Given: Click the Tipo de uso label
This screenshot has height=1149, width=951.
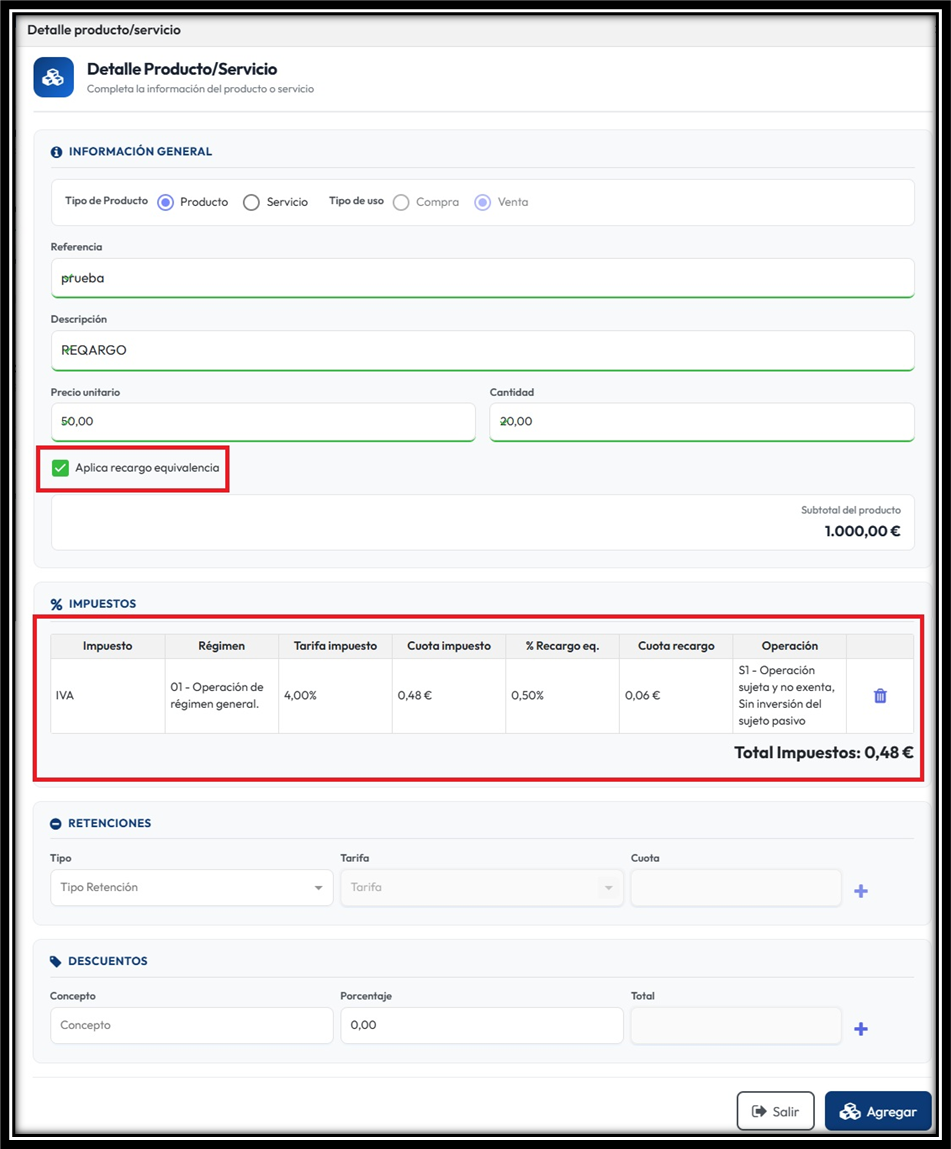Looking at the screenshot, I should pyautogui.click(x=356, y=201).
